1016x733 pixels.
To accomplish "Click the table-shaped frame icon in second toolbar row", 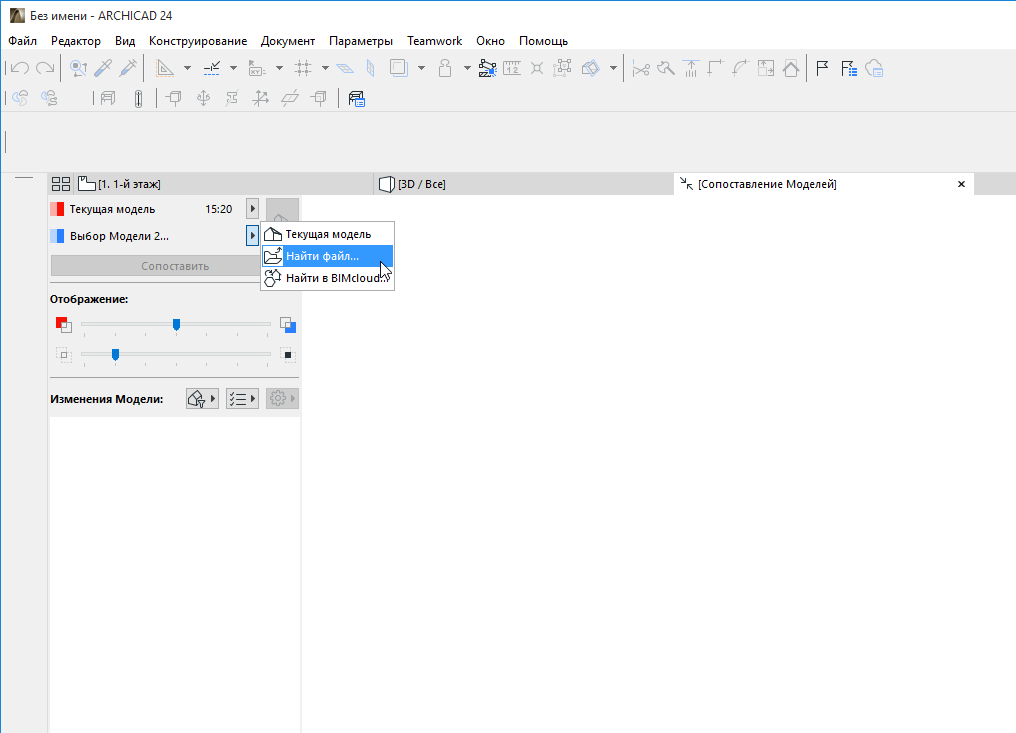I will click(108, 98).
